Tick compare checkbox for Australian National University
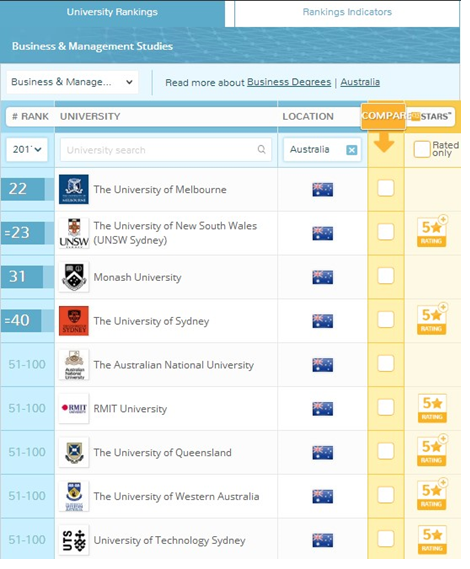 (x=385, y=363)
